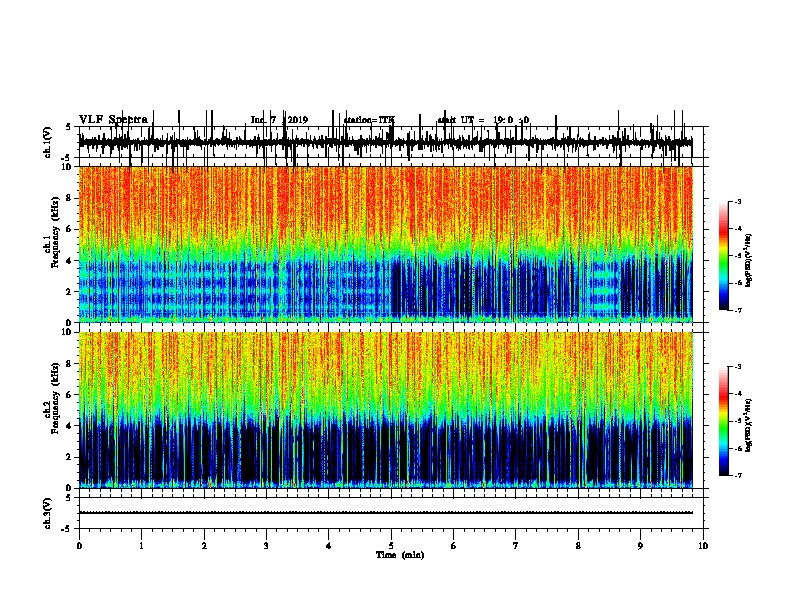Screen dimensions: 792x612
Task: Click the "8" tick label on time axis
Action: click(x=578, y=546)
